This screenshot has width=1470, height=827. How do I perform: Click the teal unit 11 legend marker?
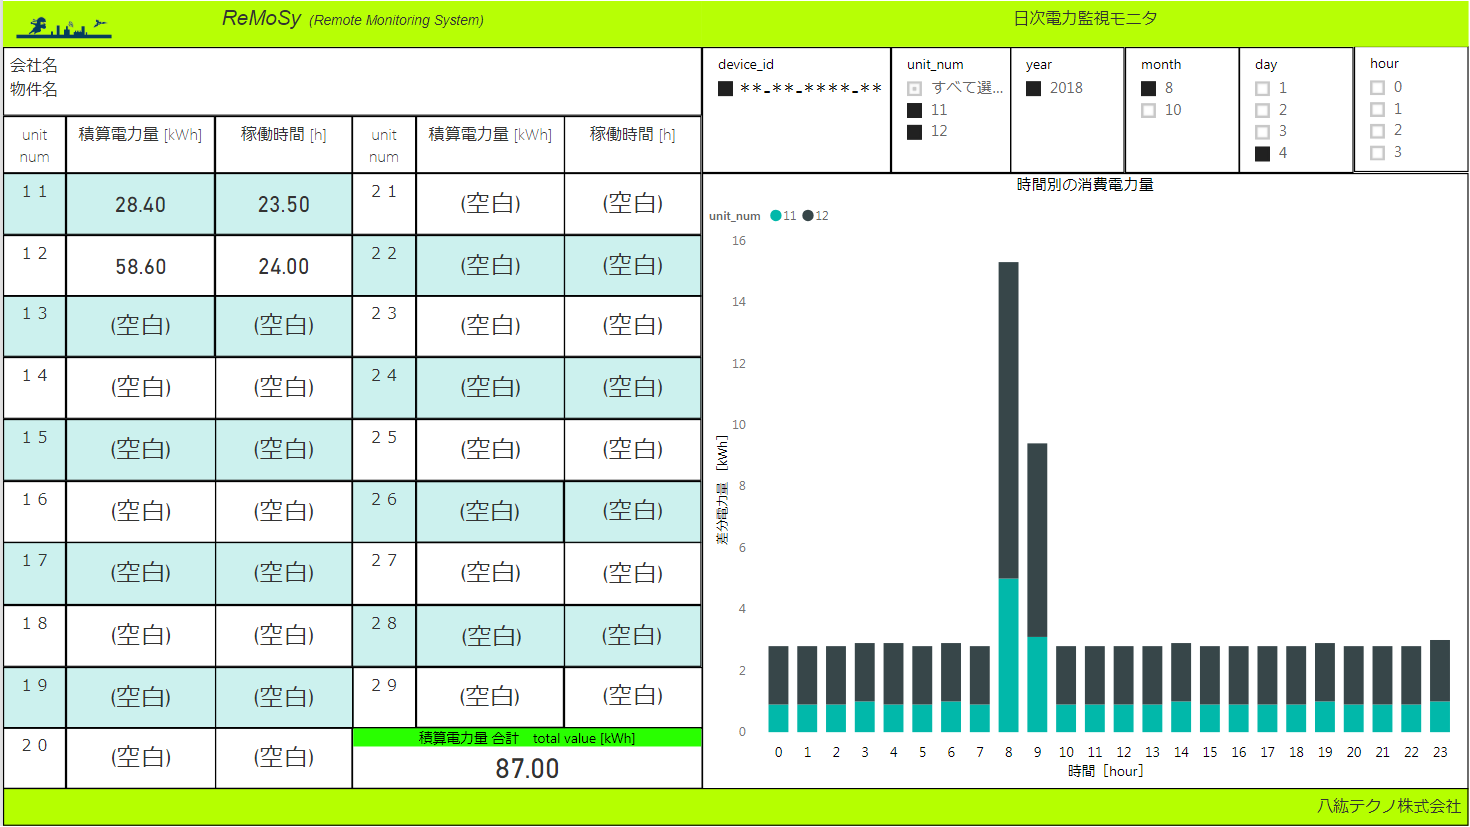pos(776,216)
